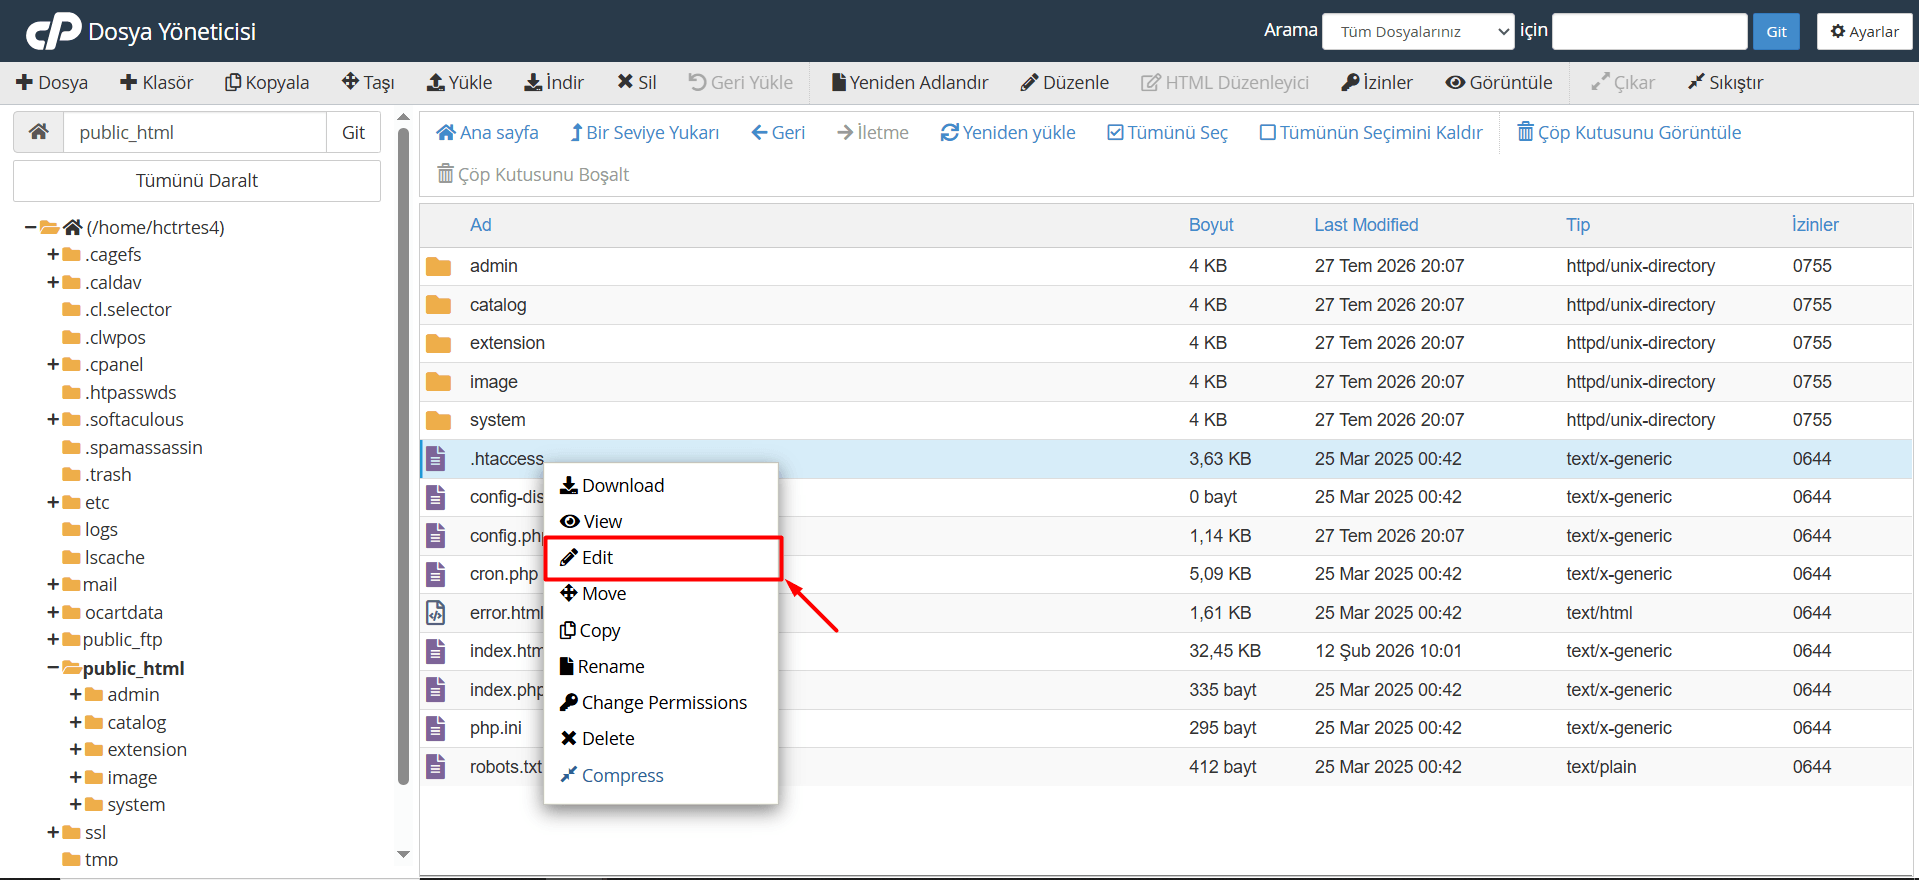Click the error.html file icon
Image resolution: width=1919 pixels, height=880 pixels.
pos(436,613)
